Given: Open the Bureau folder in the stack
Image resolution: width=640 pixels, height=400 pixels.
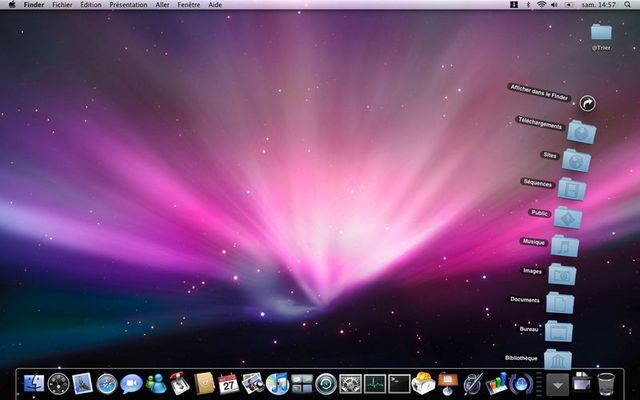Looking at the screenshot, I should click(559, 331).
